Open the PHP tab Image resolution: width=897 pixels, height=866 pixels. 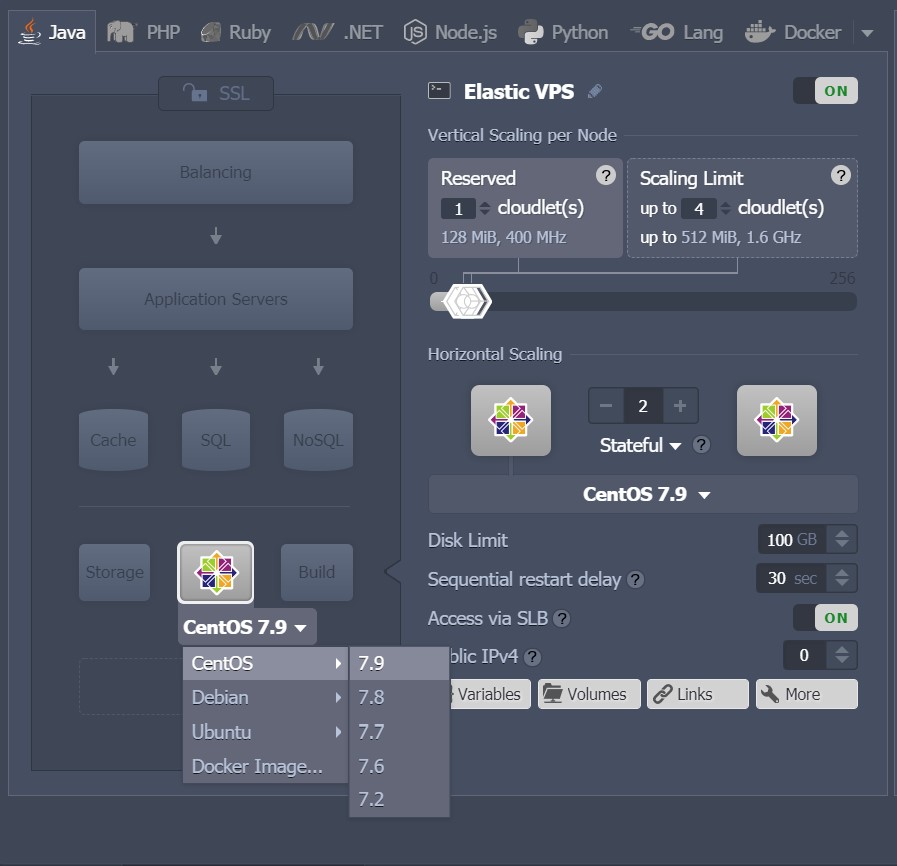(143, 32)
